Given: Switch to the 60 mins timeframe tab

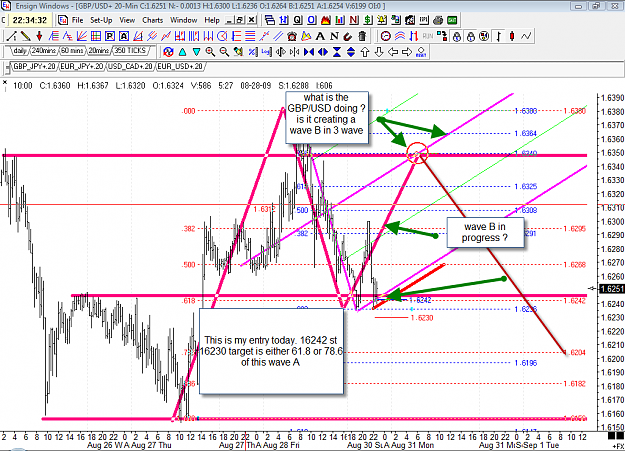Looking at the screenshot, I should [x=72, y=51].
